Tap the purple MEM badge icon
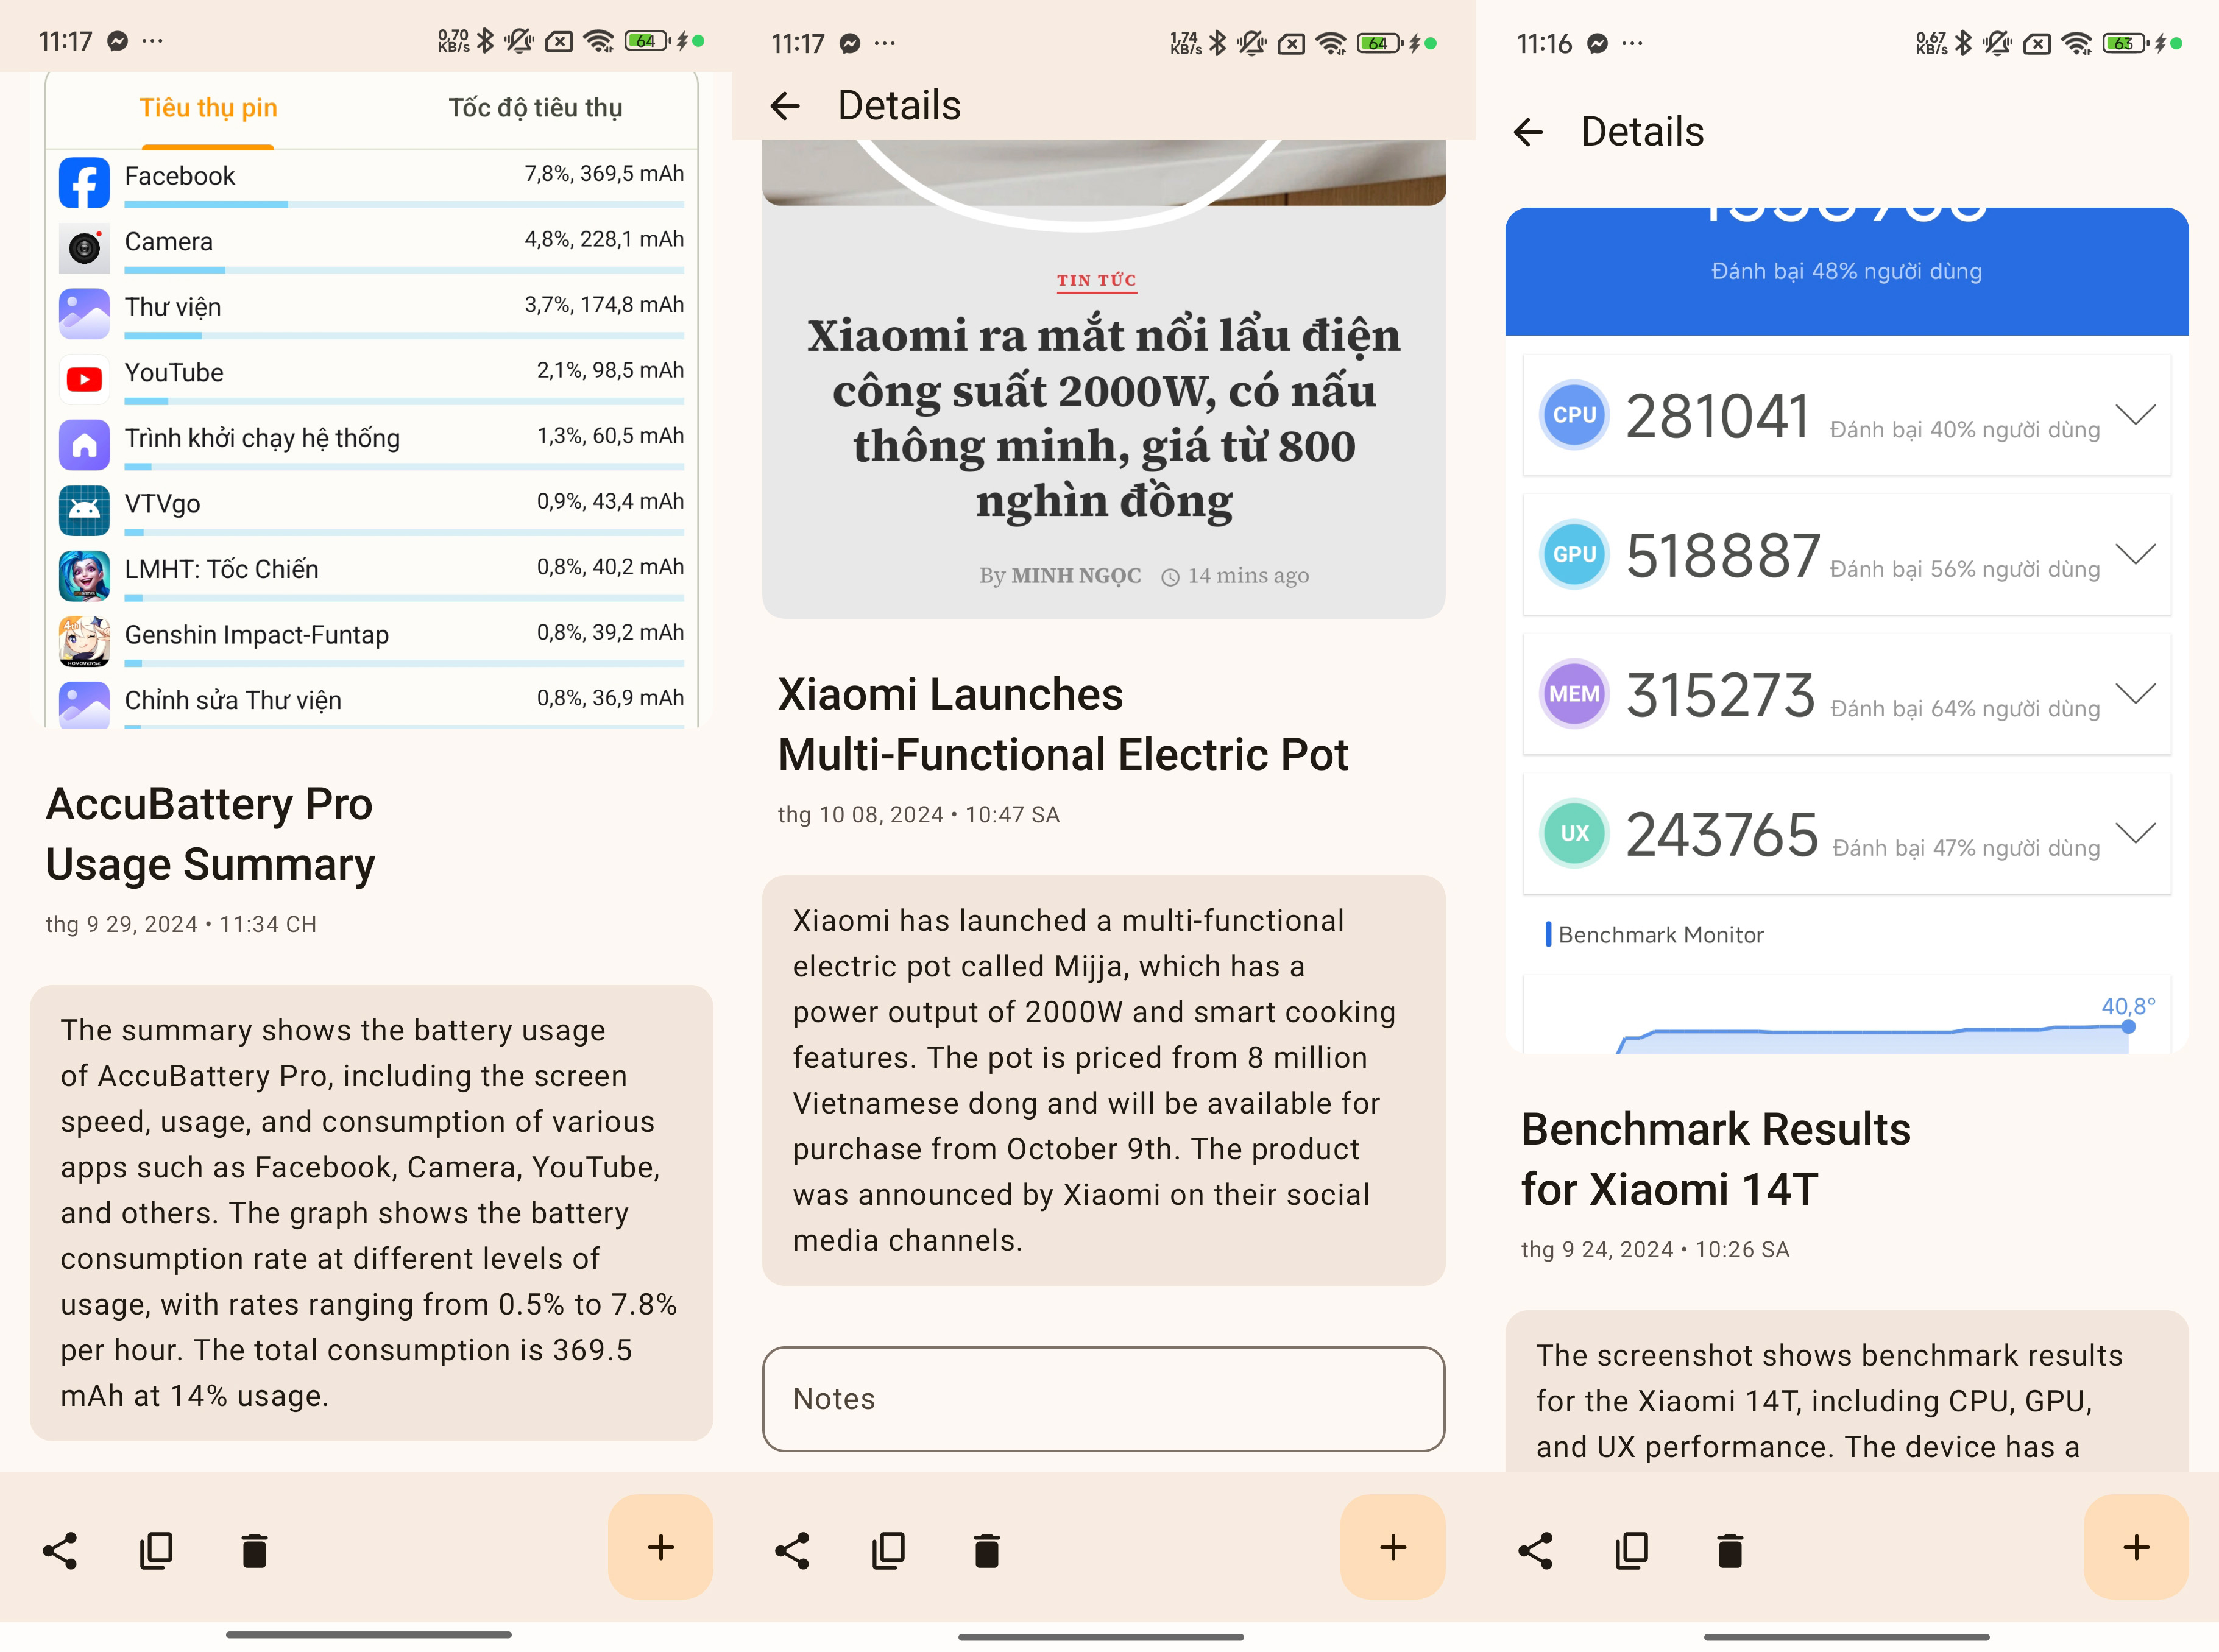 click(x=1574, y=694)
